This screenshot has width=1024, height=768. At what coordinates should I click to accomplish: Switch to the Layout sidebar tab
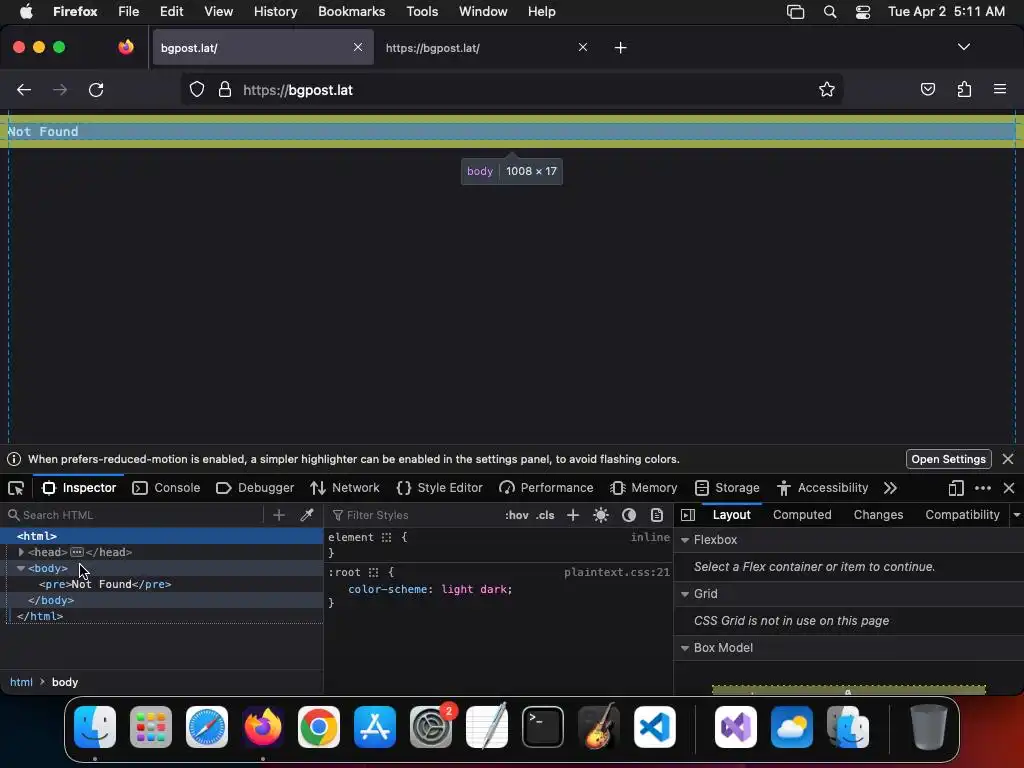pos(731,515)
